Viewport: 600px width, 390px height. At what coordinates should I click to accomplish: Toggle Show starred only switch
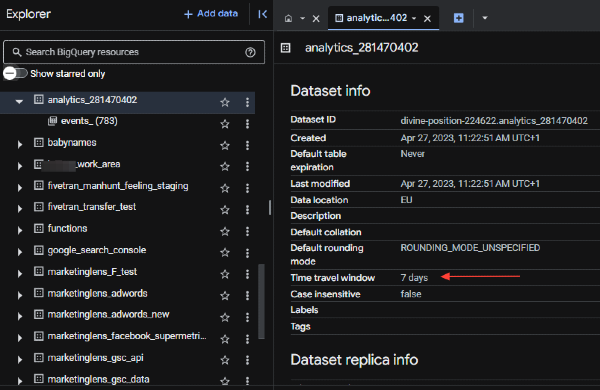(x=16, y=73)
